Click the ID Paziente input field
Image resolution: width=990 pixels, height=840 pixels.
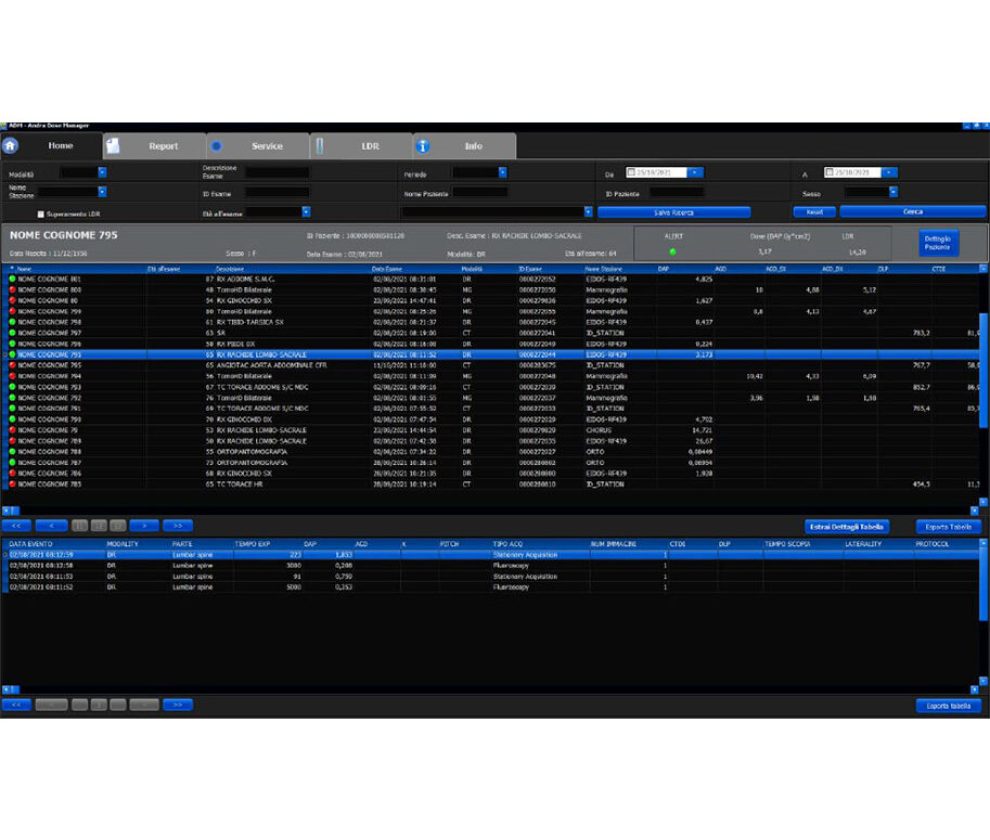click(676, 192)
